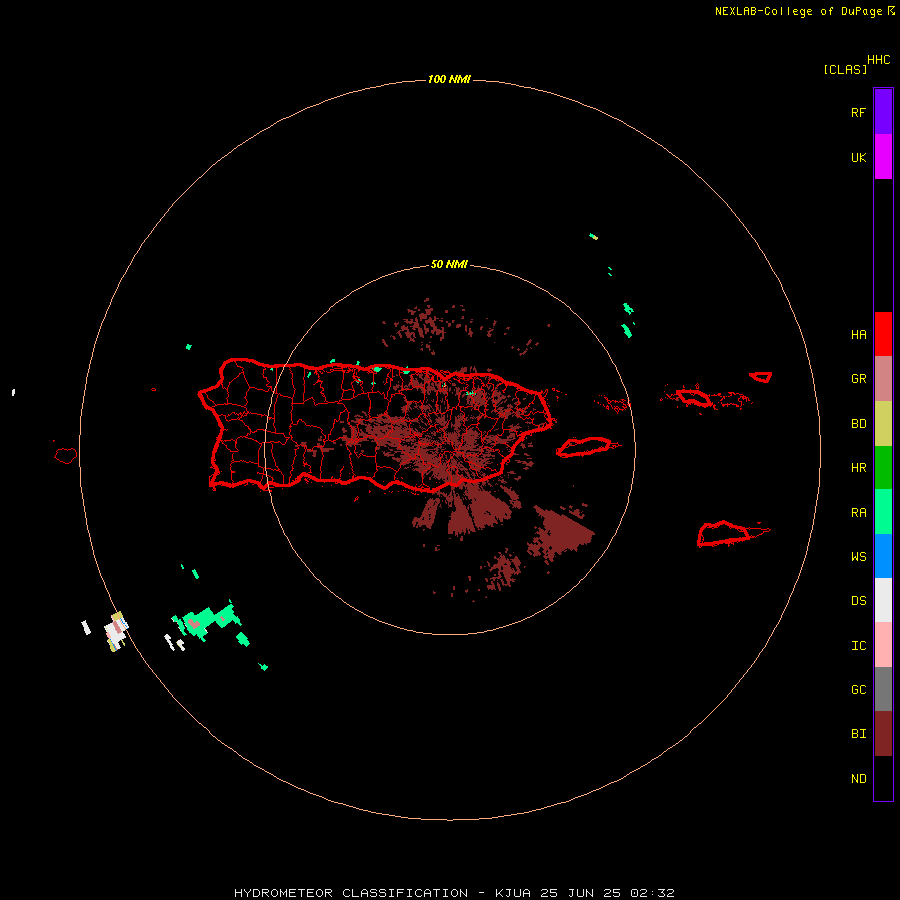Click the RA legend label
Screen dimensions: 900x900
pos(858,513)
